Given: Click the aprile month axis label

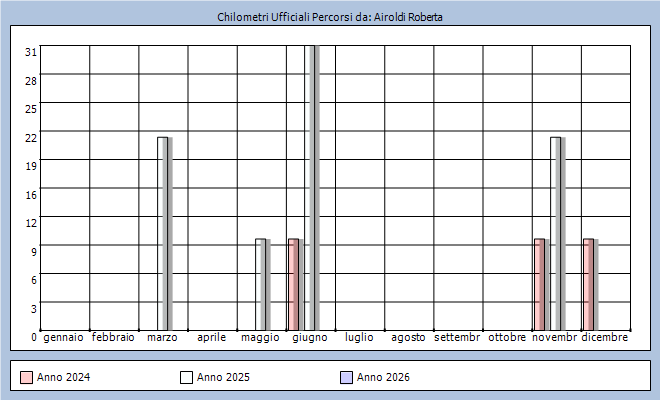Looking at the screenshot, I should tap(211, 338).
